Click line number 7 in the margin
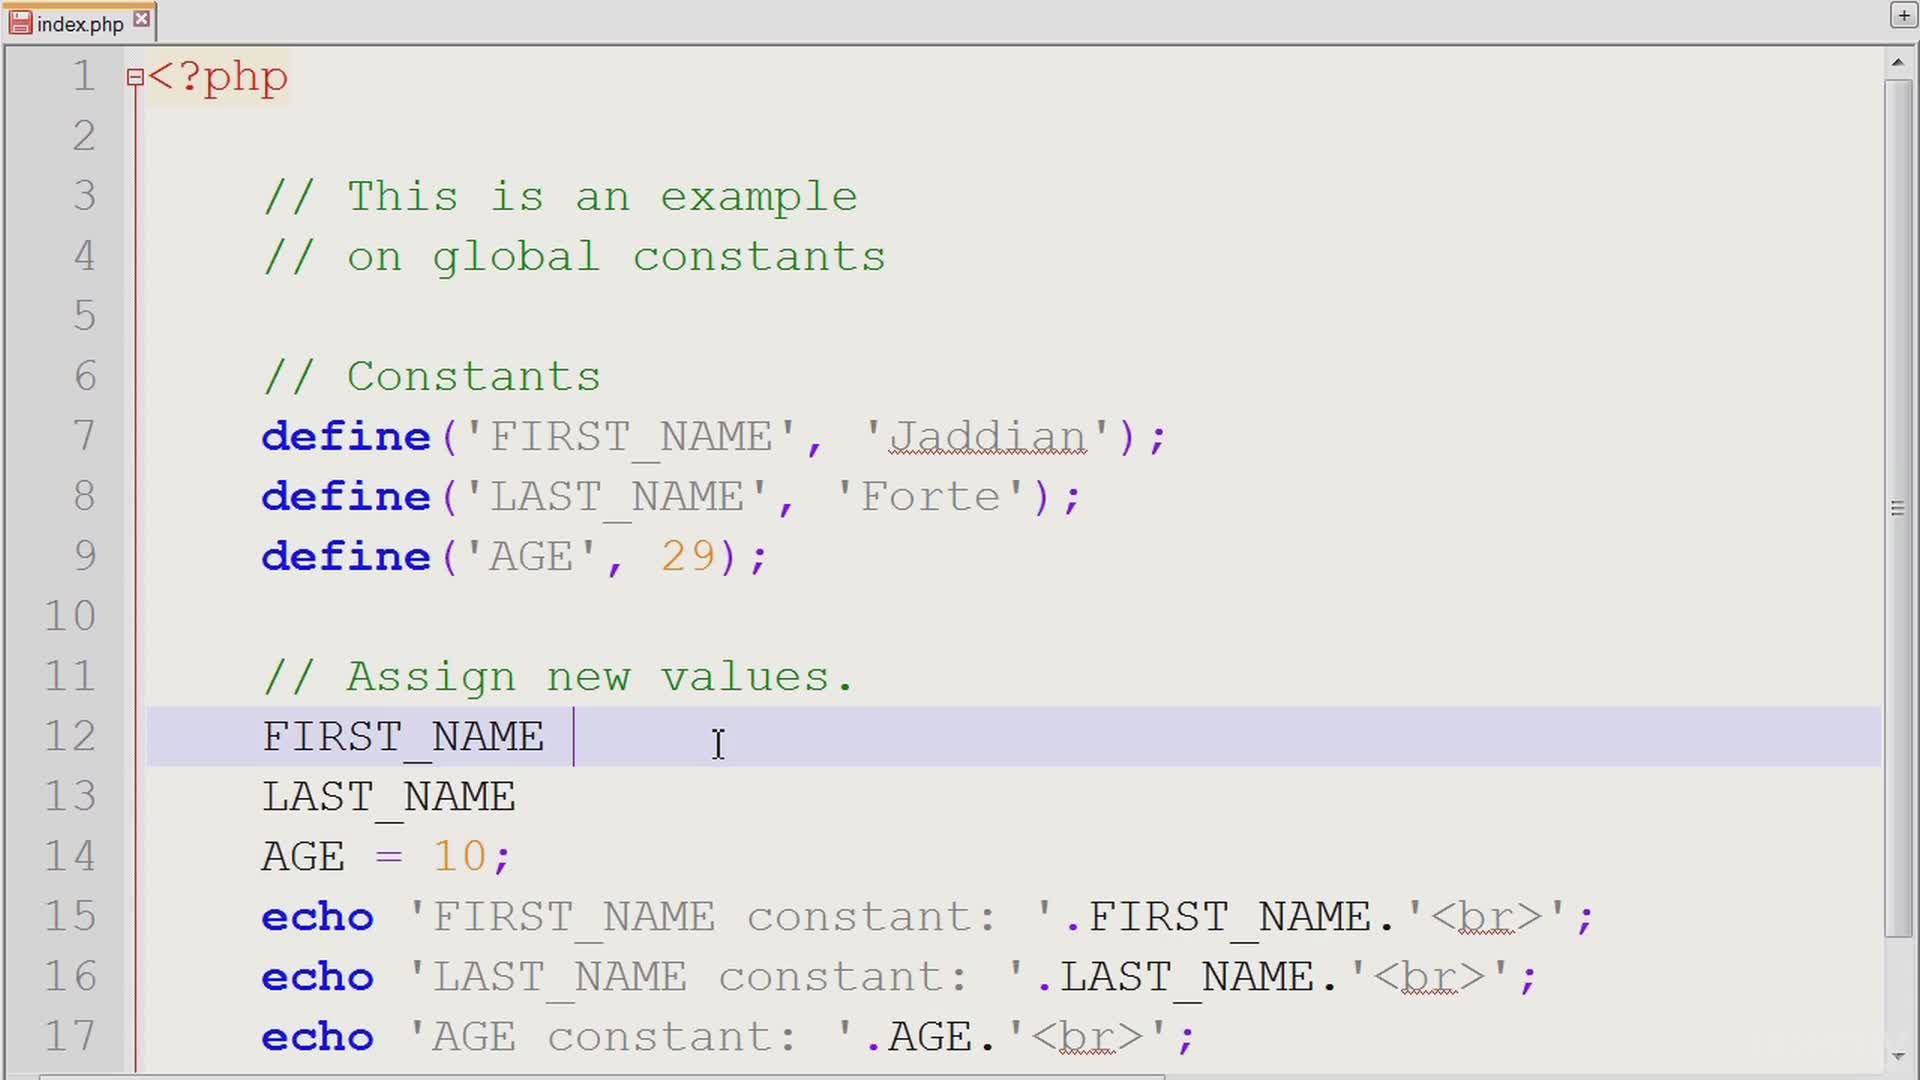Viewport: 1920px width, 1080px height. [x=84, y=437]
